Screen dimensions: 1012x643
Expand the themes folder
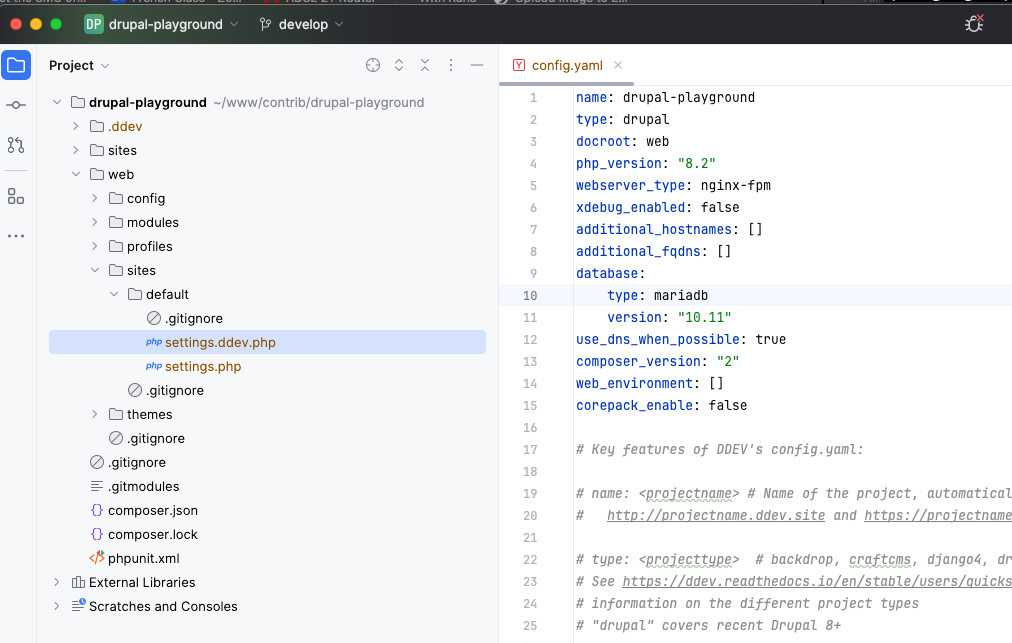pyautogui.click(x=95, y=414)
